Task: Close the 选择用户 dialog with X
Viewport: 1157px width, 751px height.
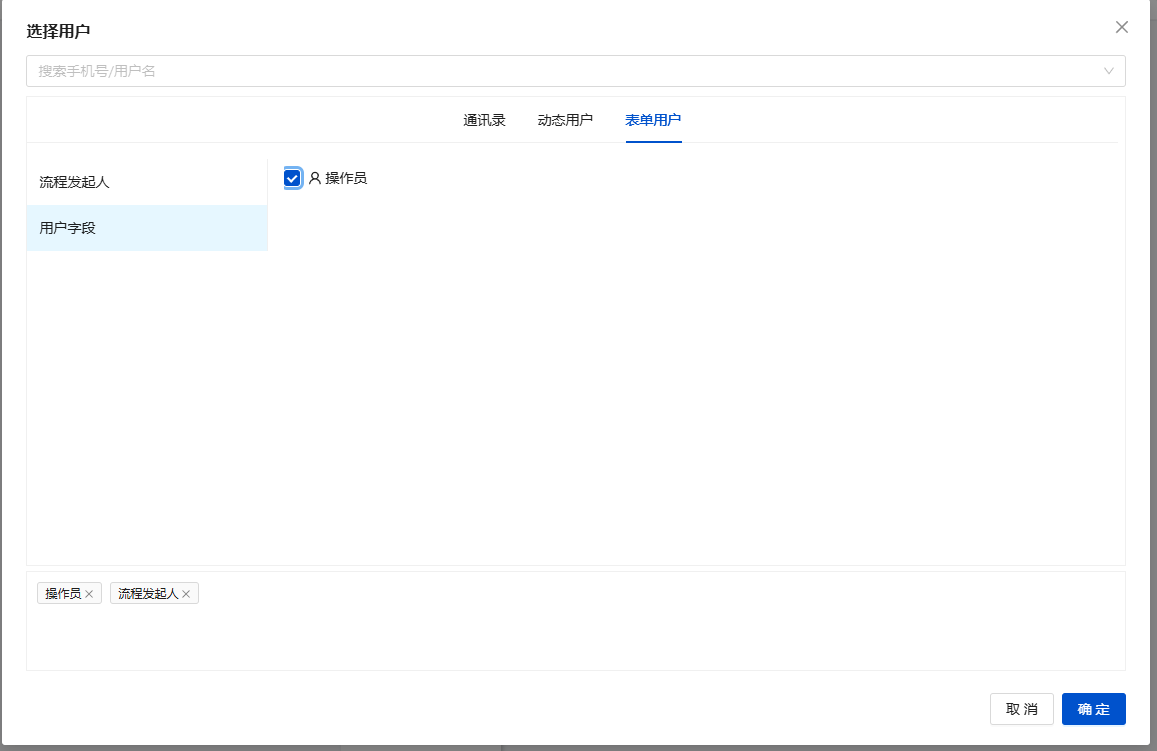Action: tap(1121, 28)
